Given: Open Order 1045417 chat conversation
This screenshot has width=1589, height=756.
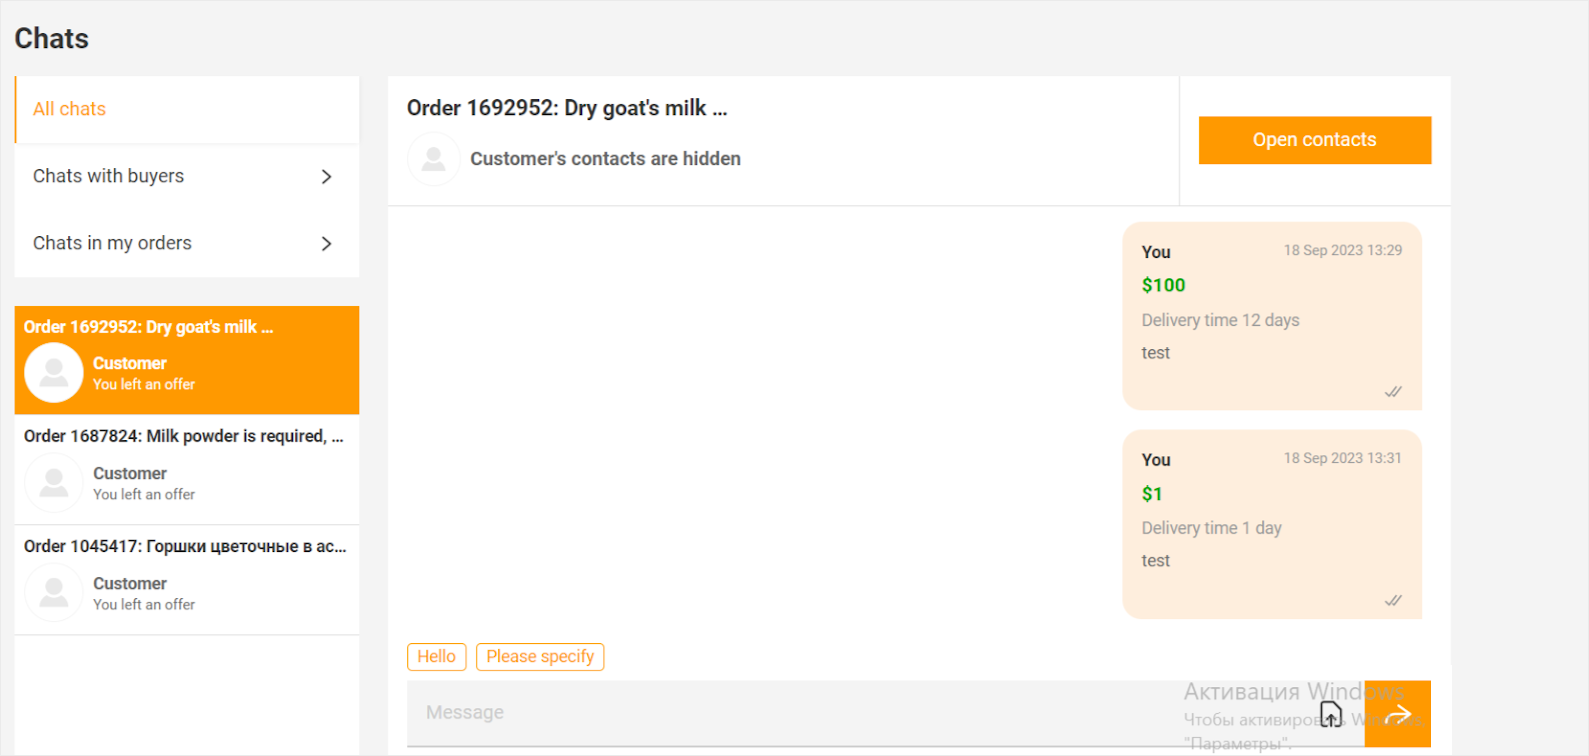Looking at the screenshot, I should pos(185,547).
